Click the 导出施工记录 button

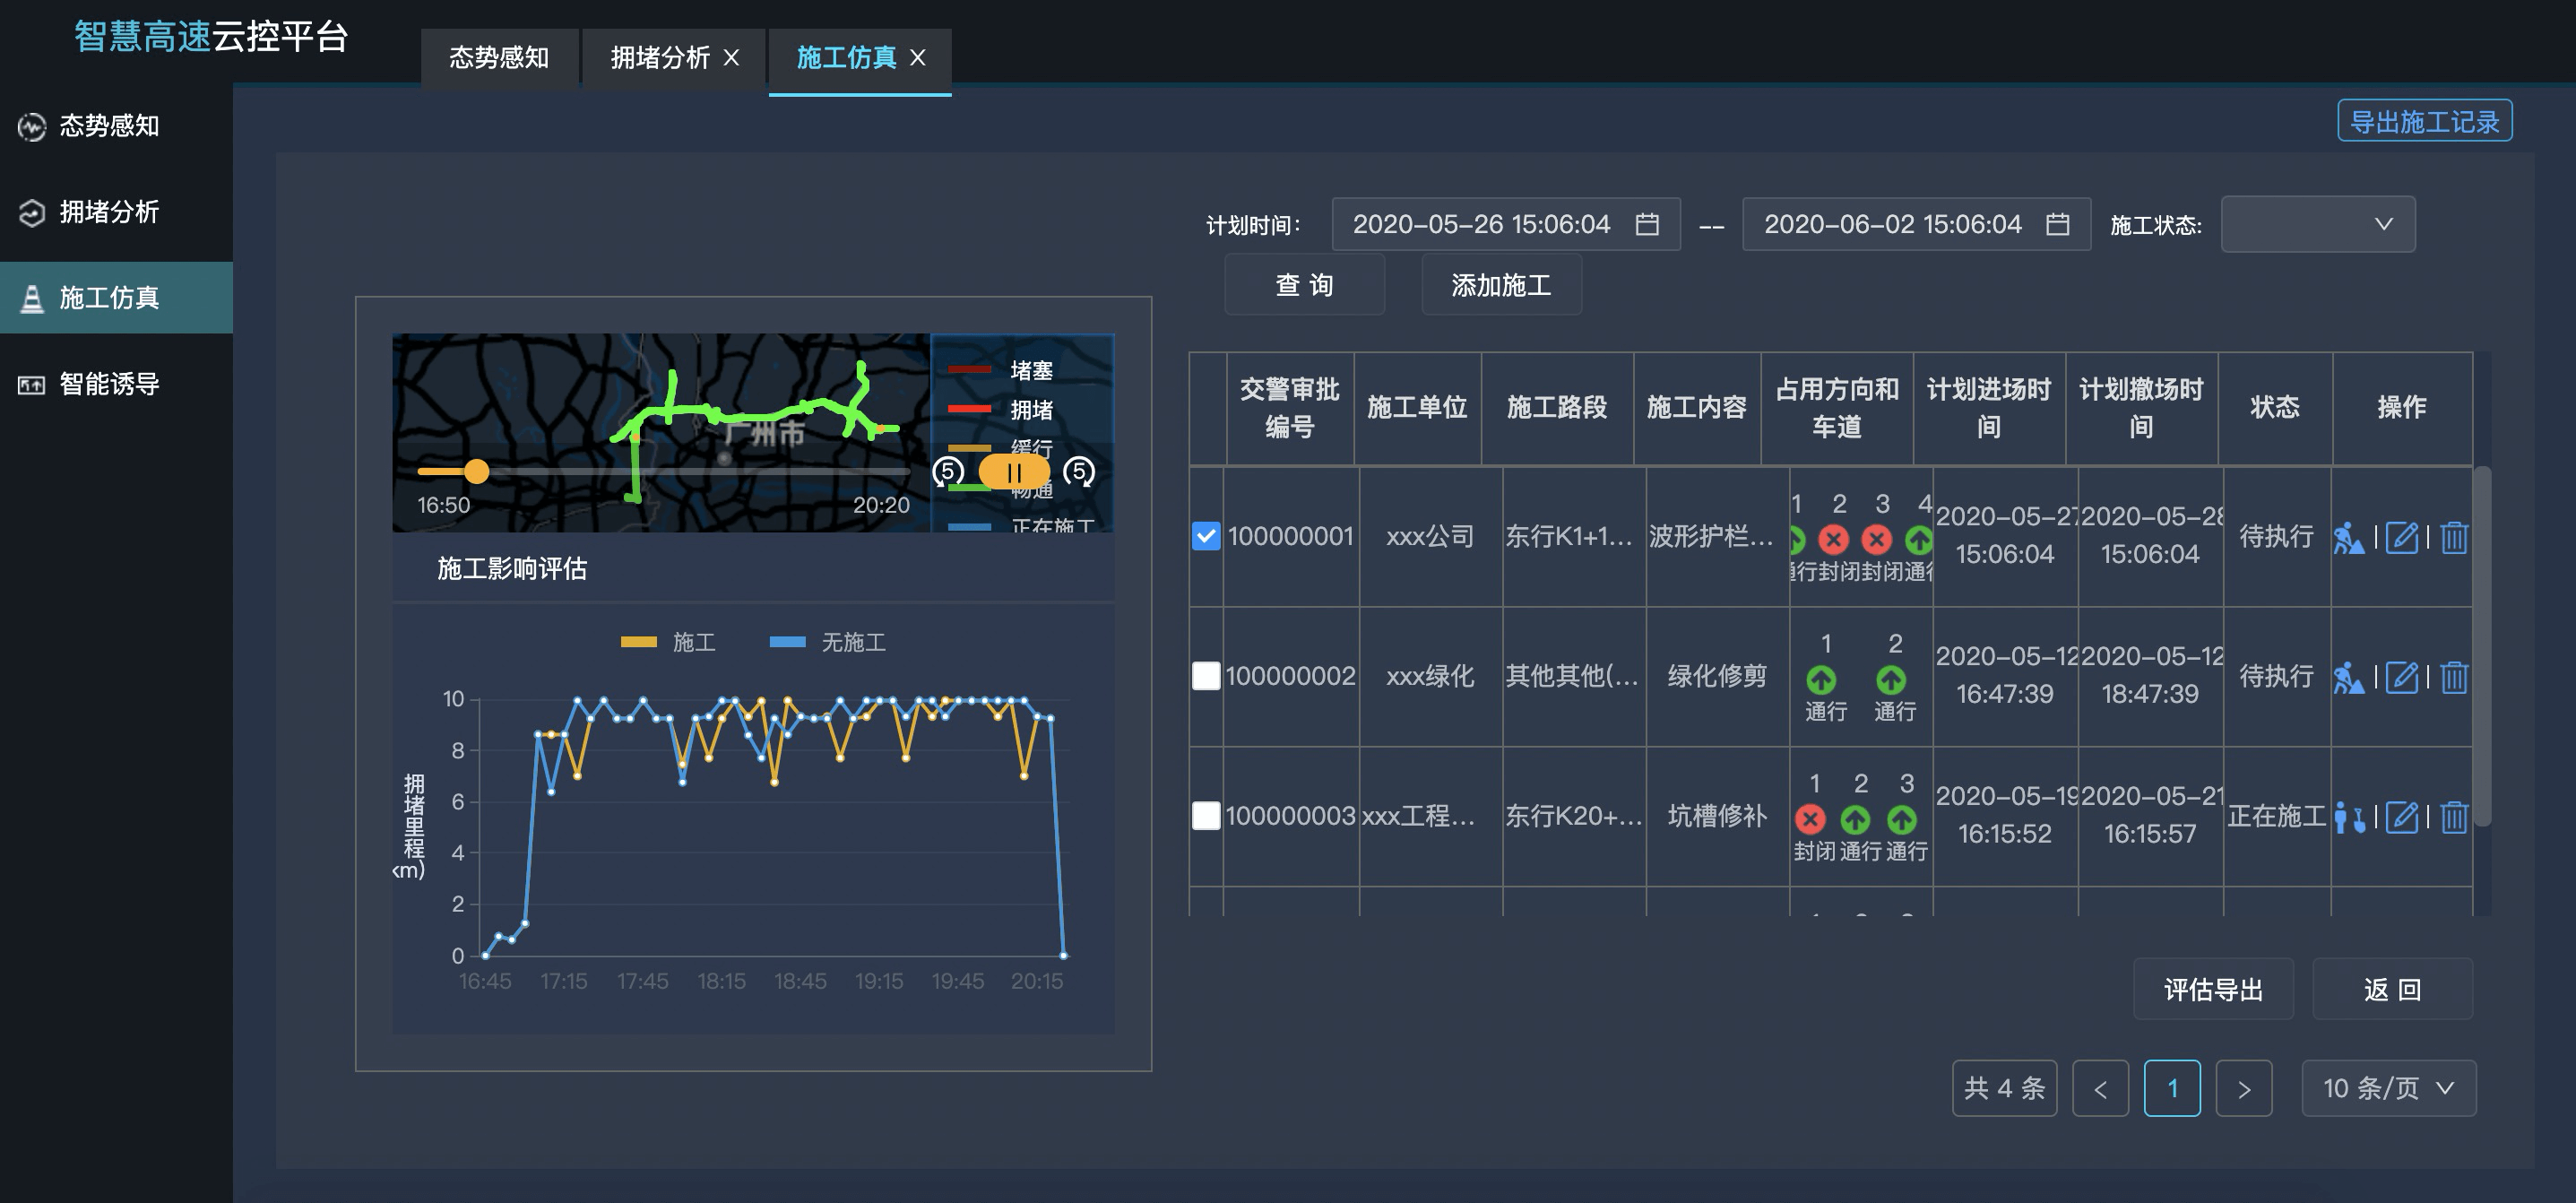(2424, 122)
